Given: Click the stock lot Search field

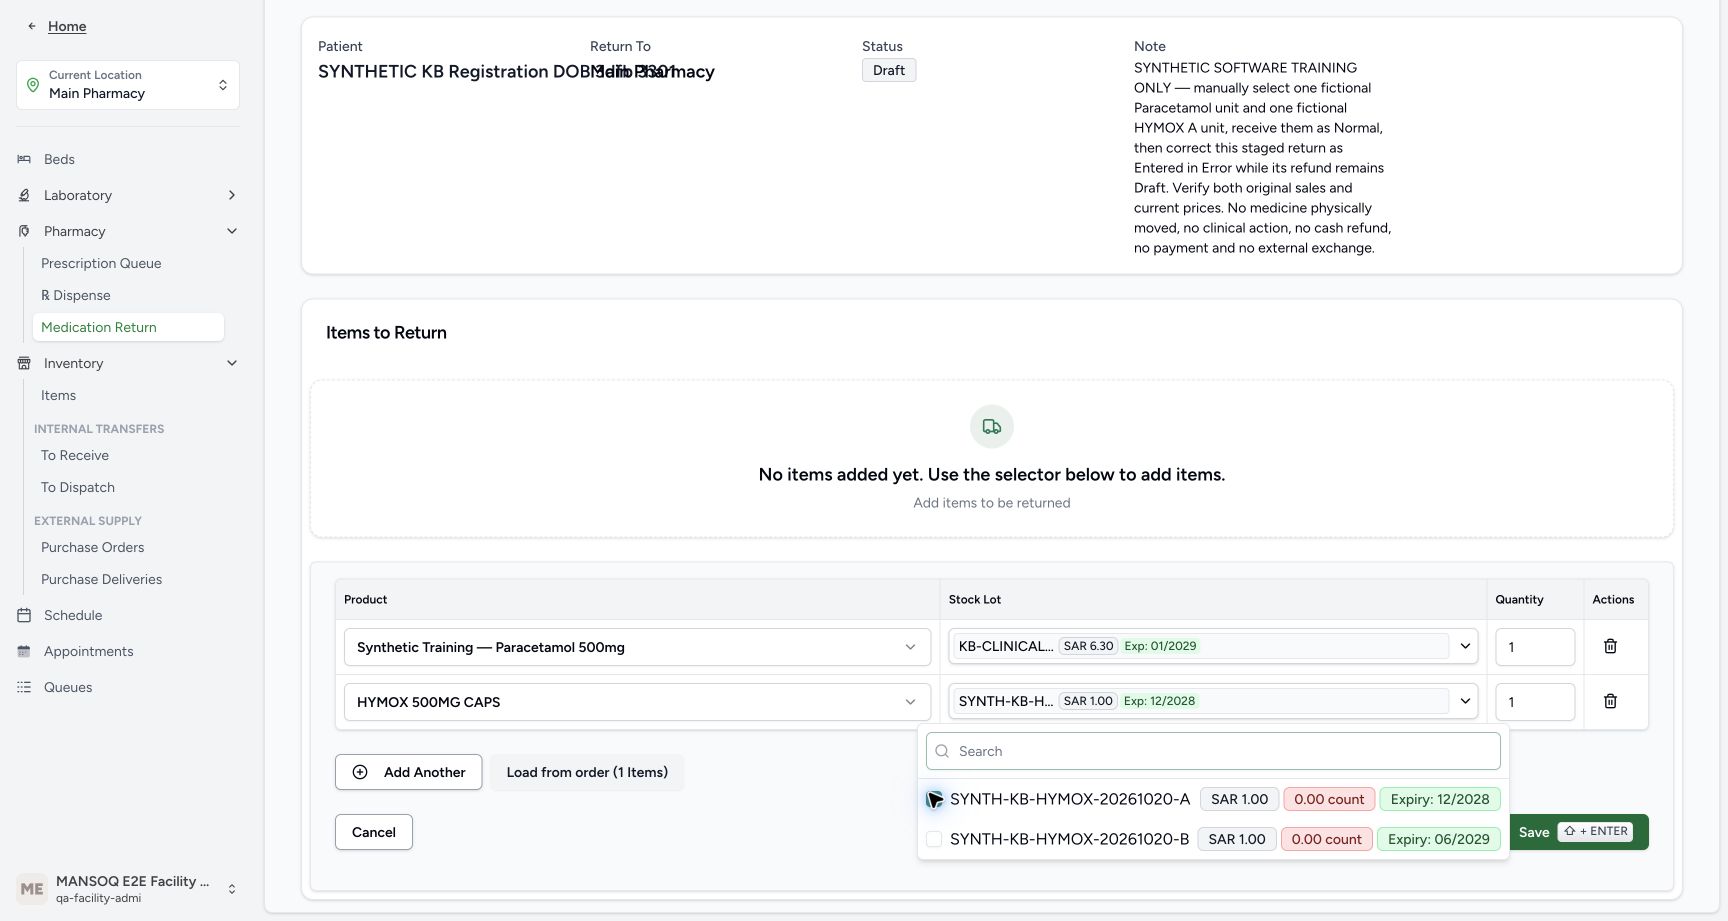Looking at the screenshot, I should point(1213,751).
